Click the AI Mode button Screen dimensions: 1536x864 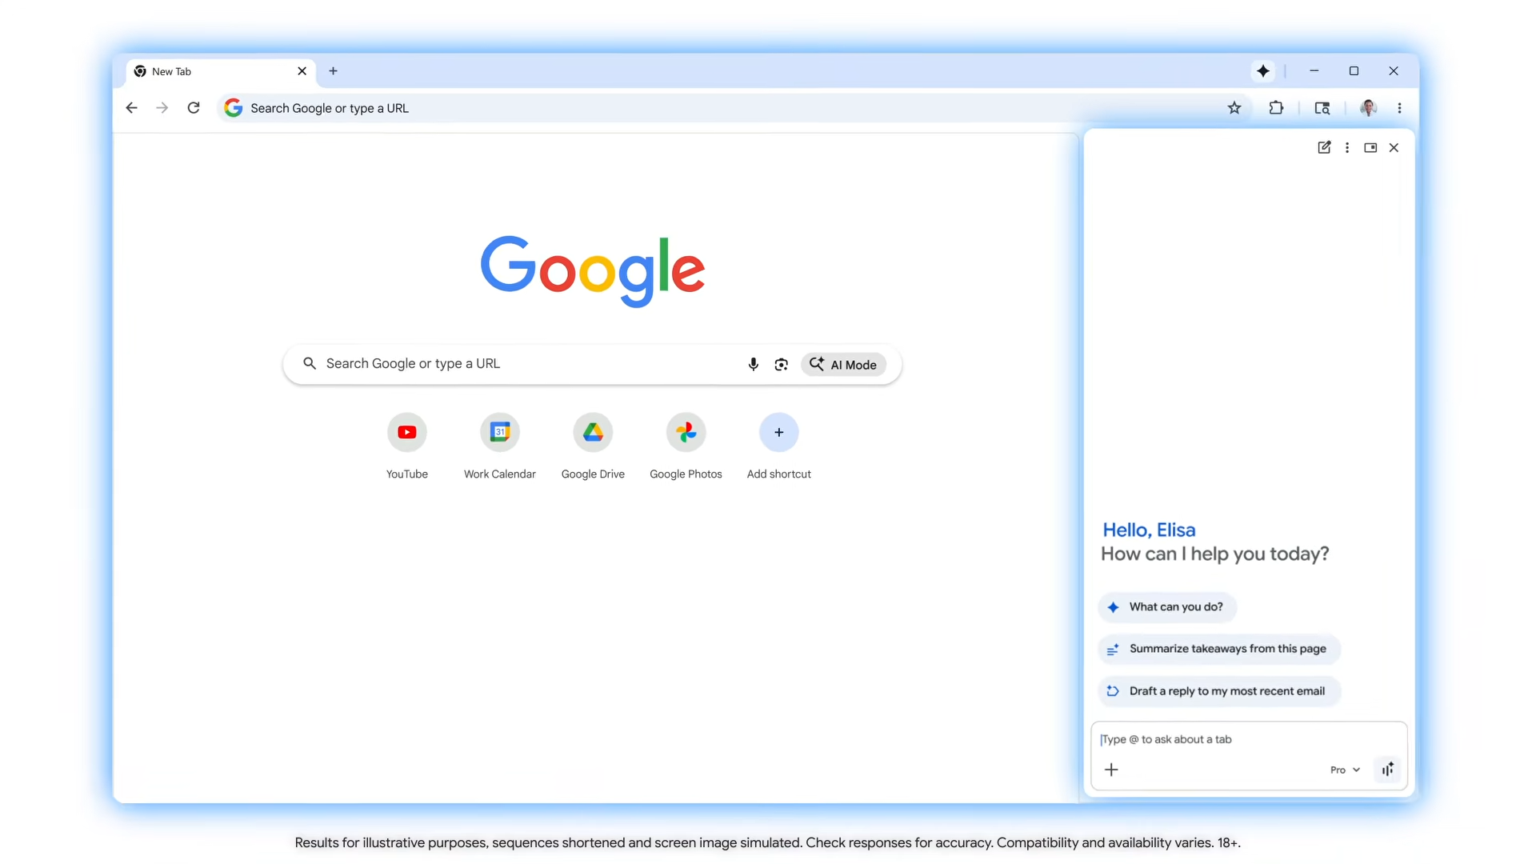(843, 364)
